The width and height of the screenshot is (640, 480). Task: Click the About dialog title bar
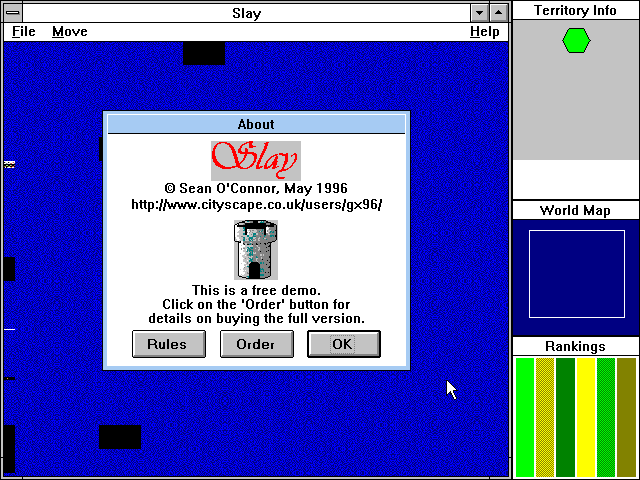click(256, 125)
